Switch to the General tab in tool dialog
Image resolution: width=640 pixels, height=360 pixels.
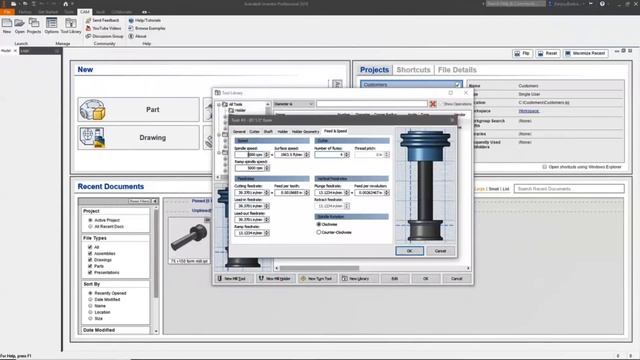pos(239,131)
